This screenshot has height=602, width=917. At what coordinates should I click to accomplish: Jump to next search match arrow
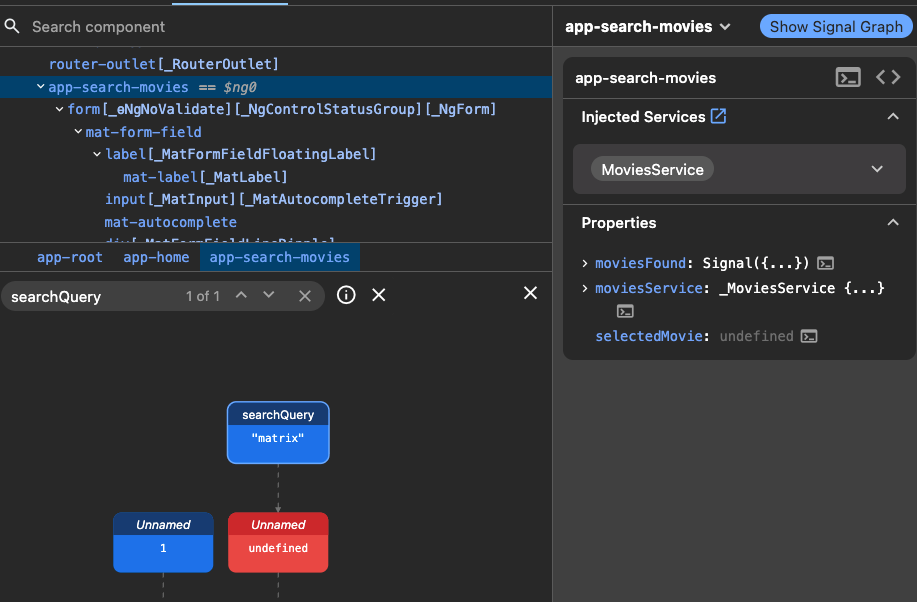(x=268, y=295)
